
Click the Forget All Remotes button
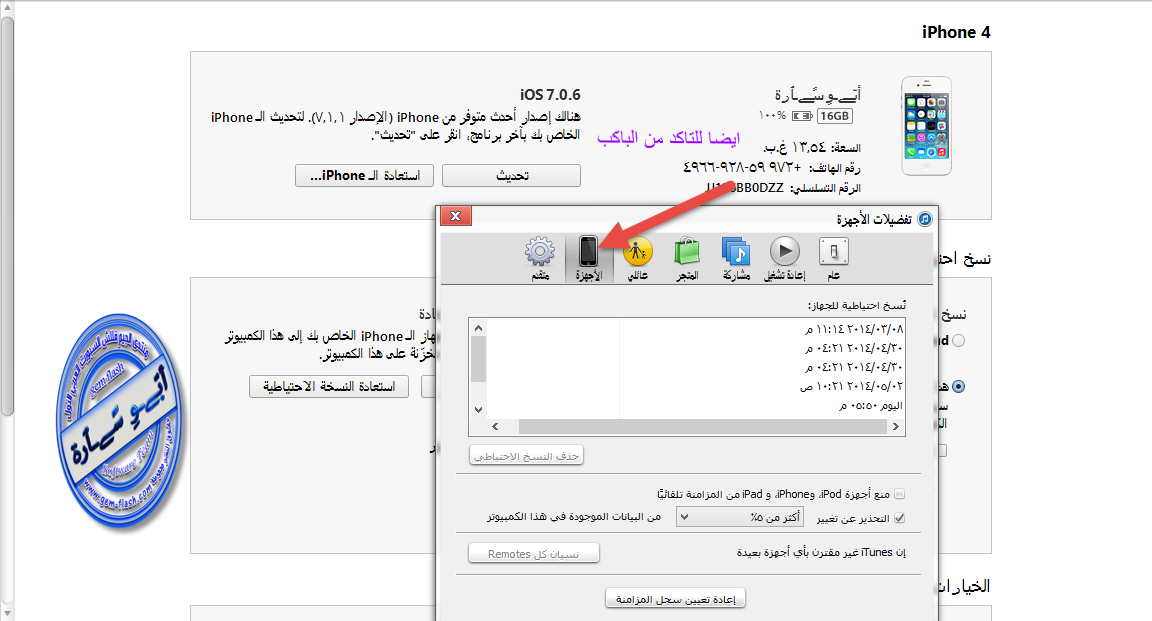tap(533, 554)
